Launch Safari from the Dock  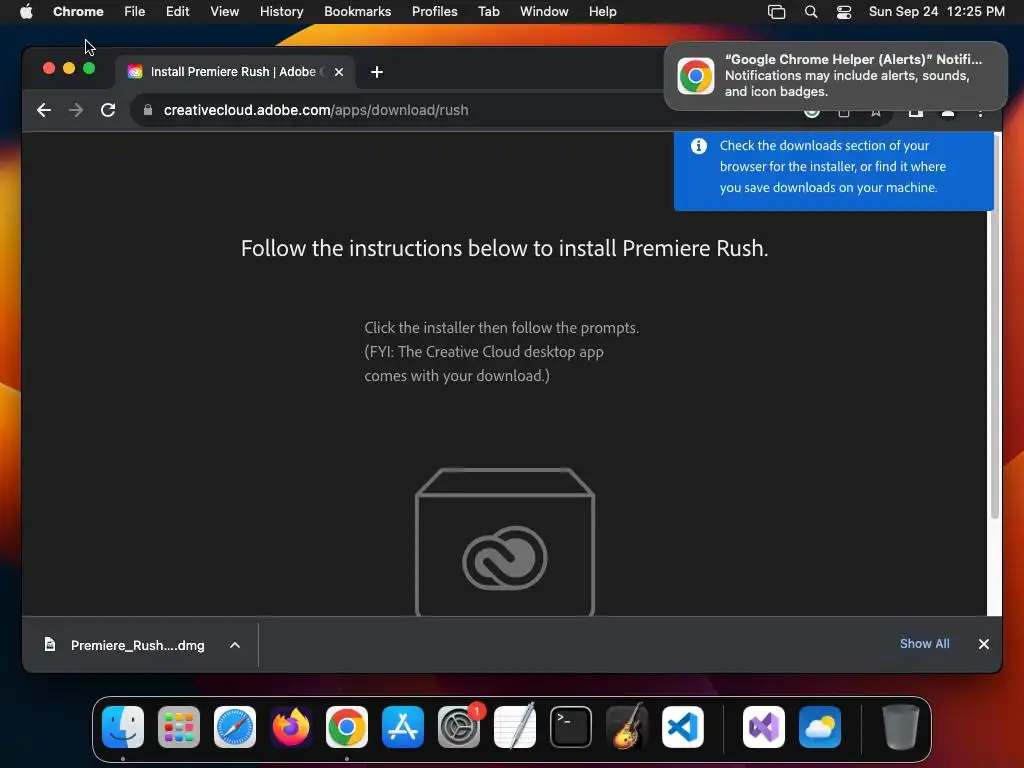pos(235,727)
